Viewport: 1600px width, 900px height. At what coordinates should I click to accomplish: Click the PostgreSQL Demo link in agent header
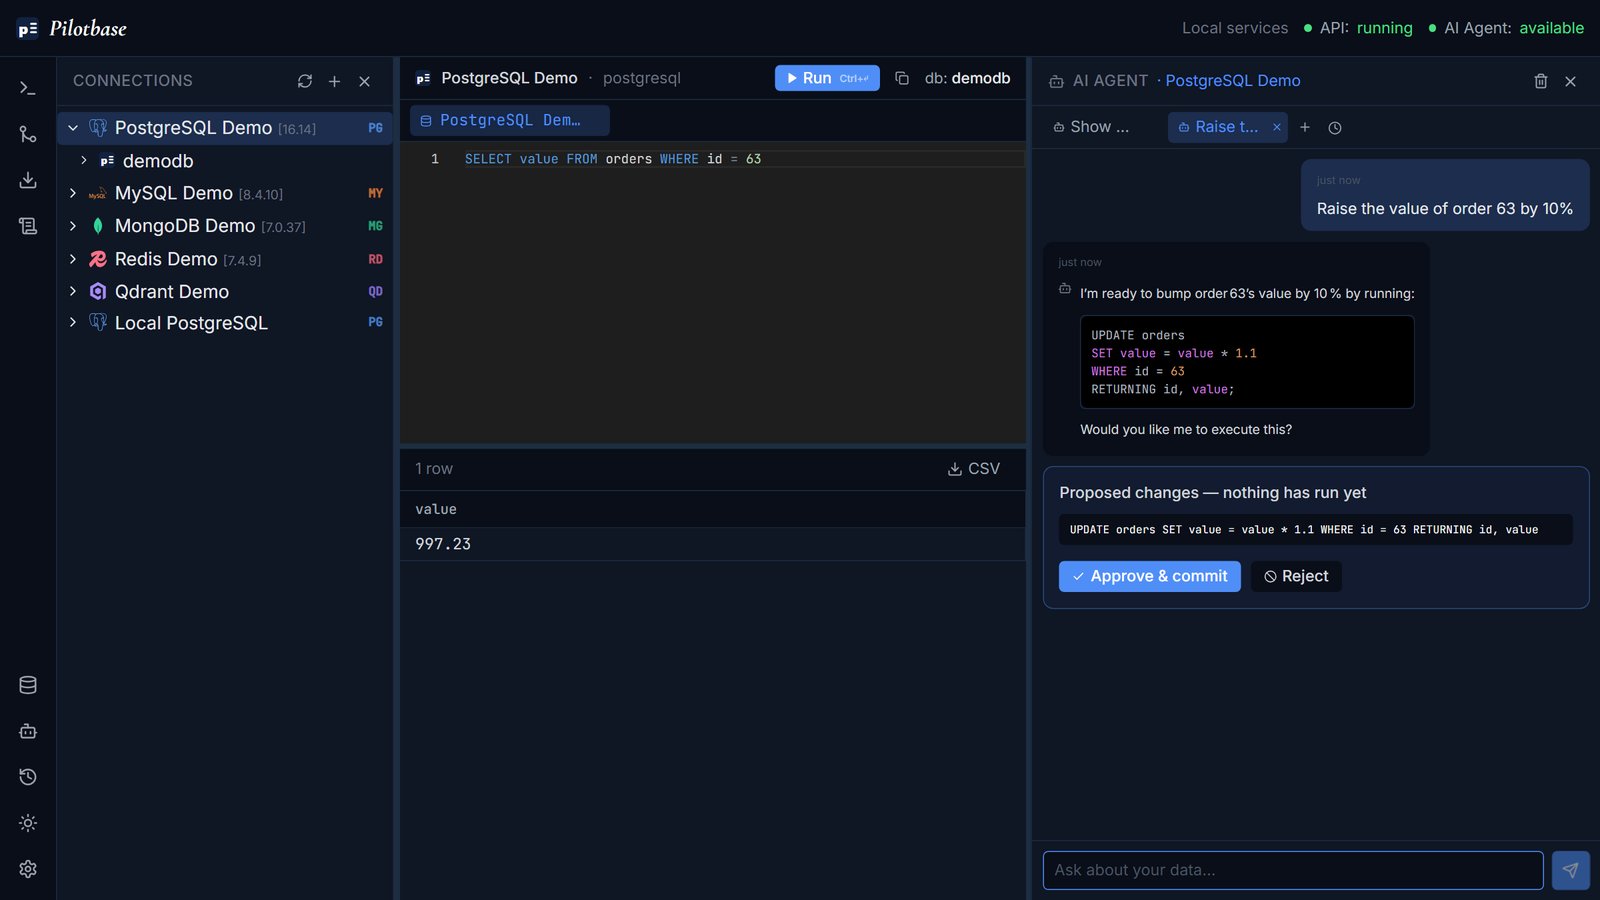(1232, 81)
